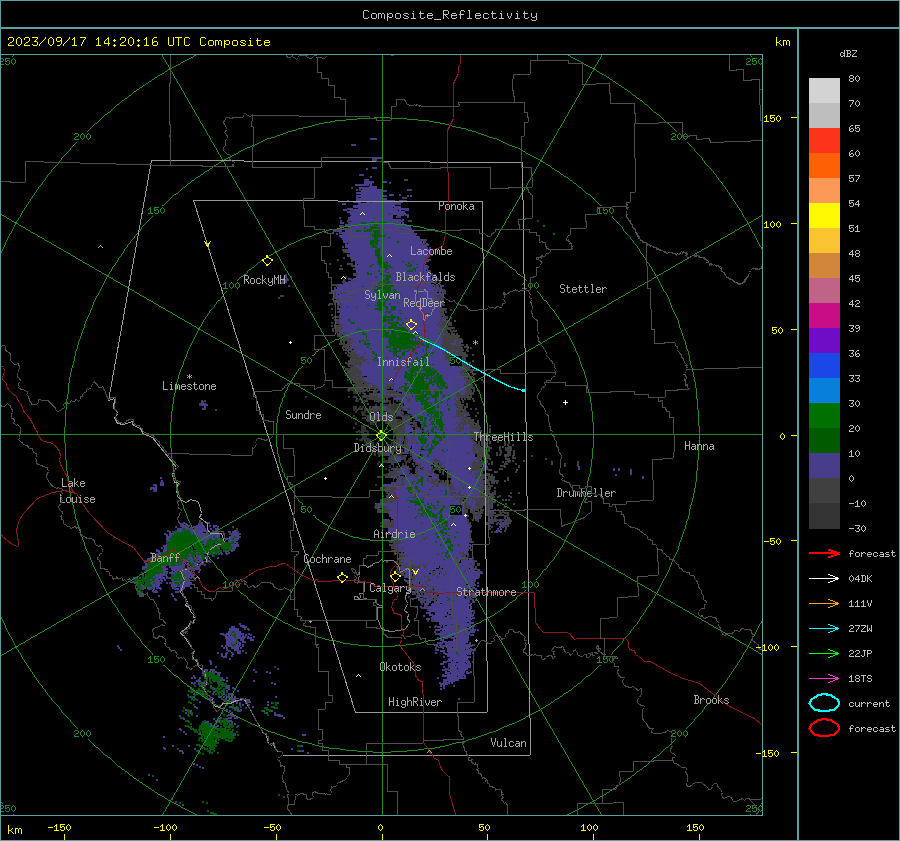Click the yellow diamond marker beside Cochrane
Image resolution: width=900 pixels, height=841 pixels.
click(343, 578)
